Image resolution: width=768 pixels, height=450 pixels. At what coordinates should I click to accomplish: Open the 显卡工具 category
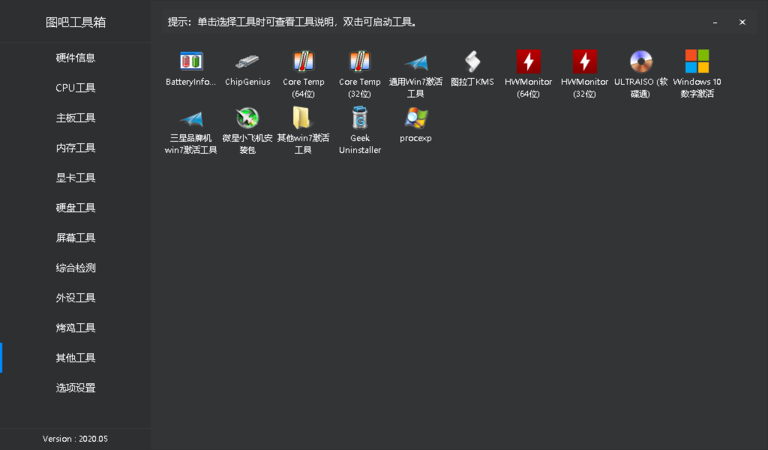click(x=75, y=178)
